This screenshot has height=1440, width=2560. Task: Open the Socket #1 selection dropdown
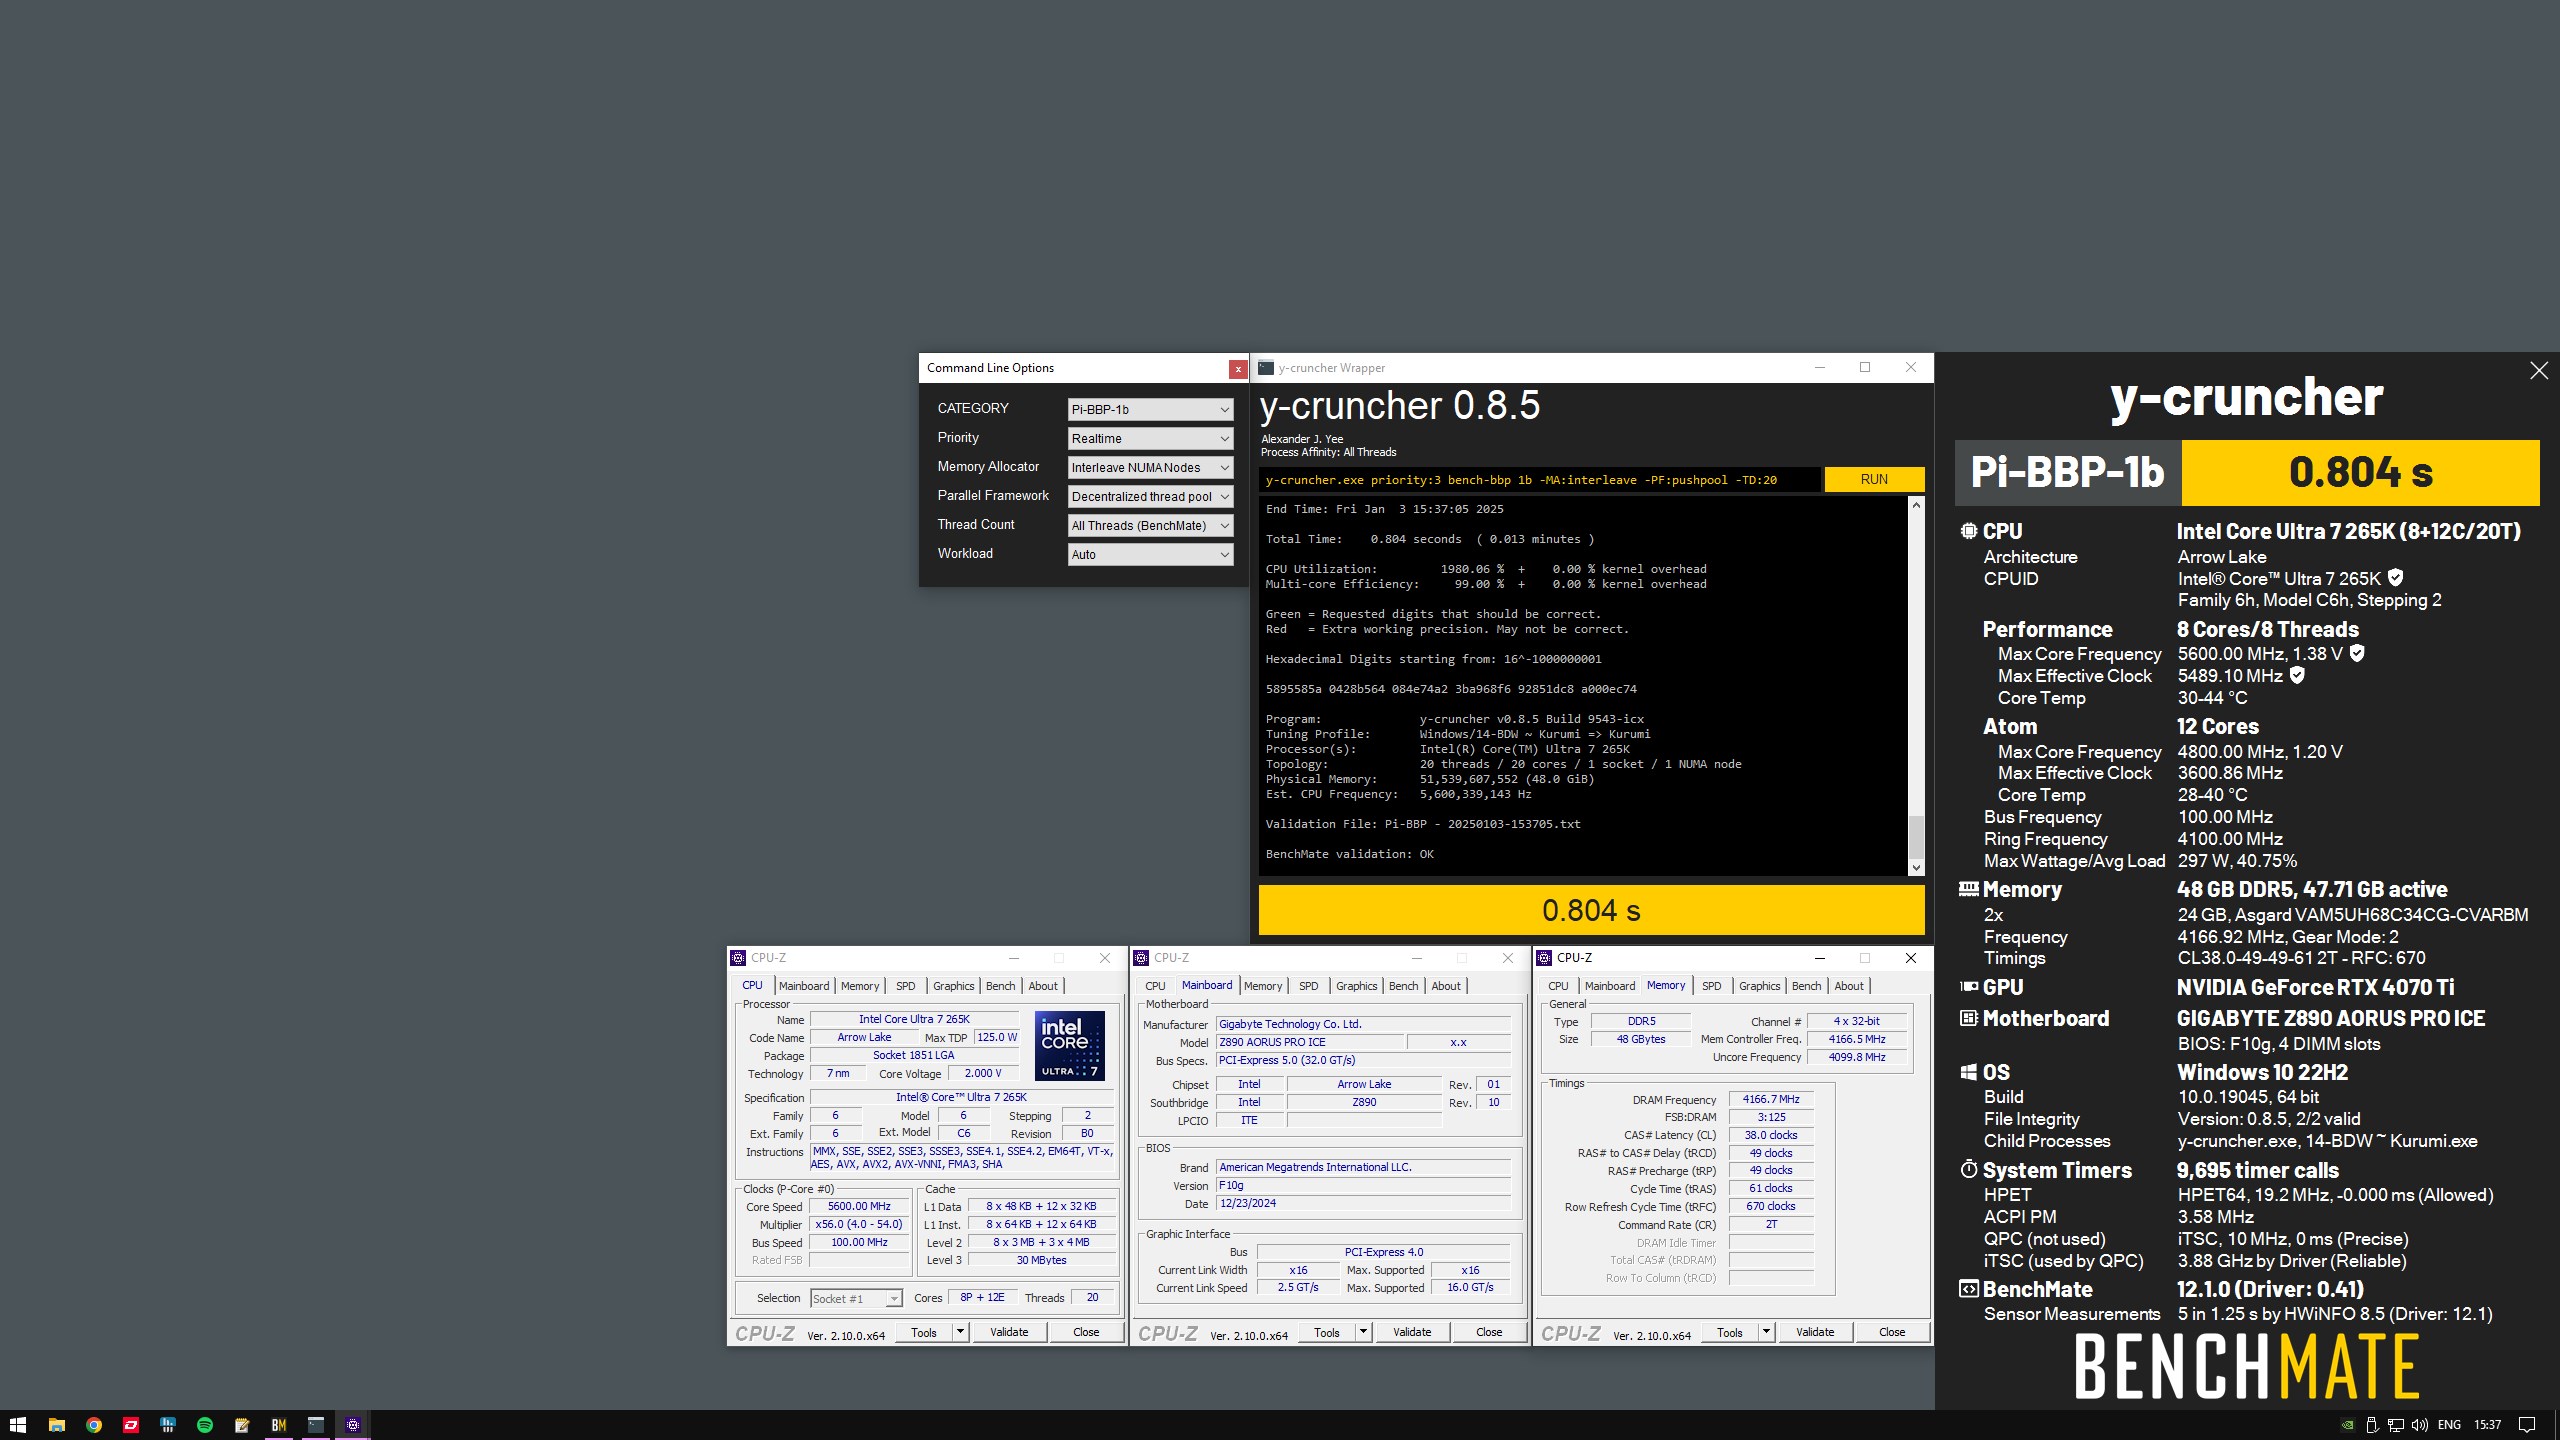pos(856,1298)
